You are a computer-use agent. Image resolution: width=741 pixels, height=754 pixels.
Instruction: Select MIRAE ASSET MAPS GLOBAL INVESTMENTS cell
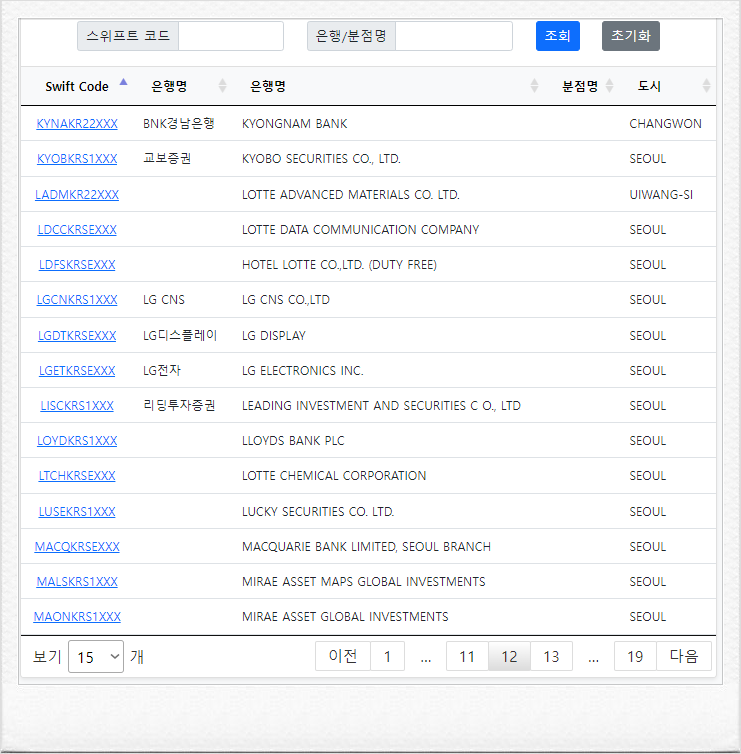[364, 582]
